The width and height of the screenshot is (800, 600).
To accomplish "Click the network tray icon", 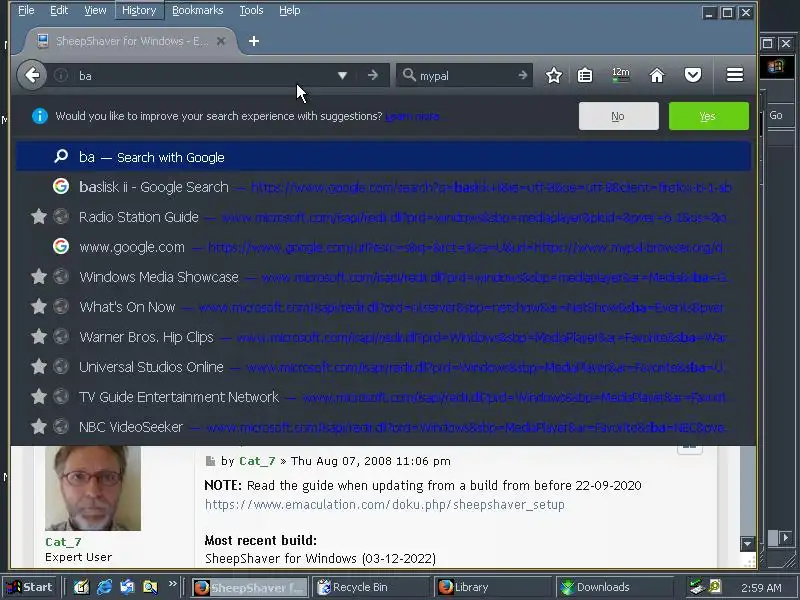I will coord(696,587).
